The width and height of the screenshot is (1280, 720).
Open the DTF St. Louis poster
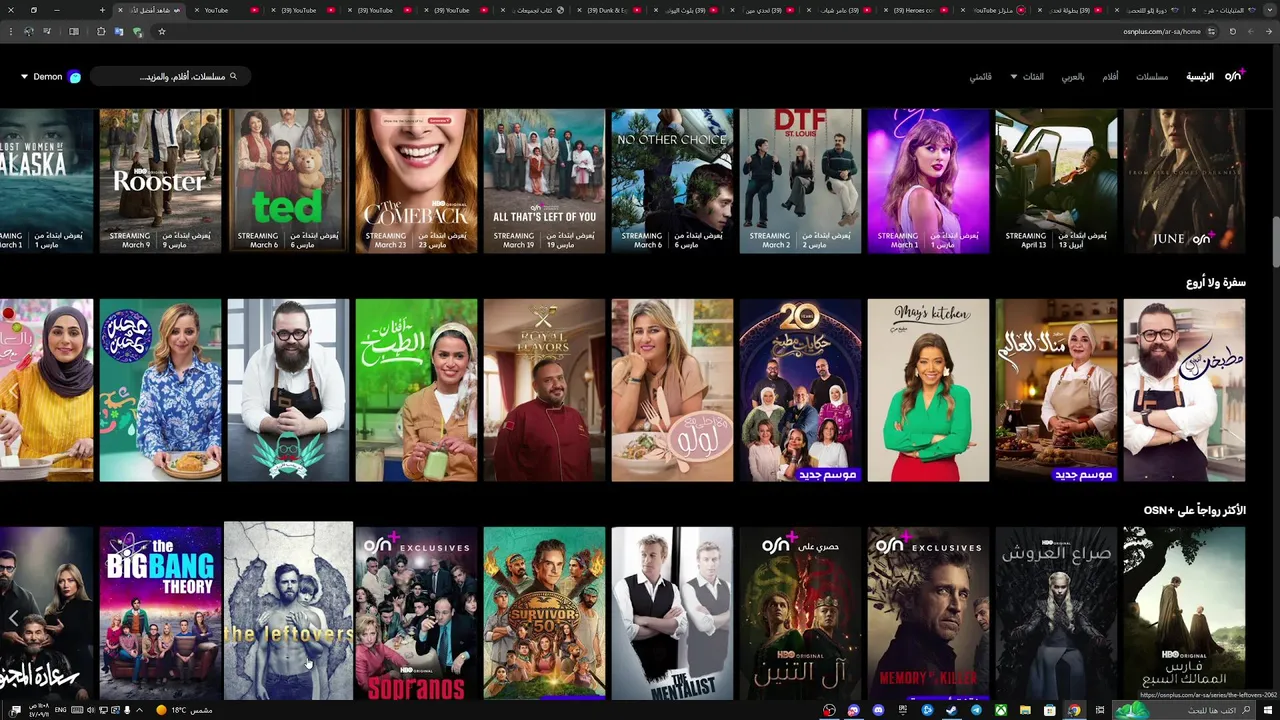pyautogui.click(x=800, y=181)
